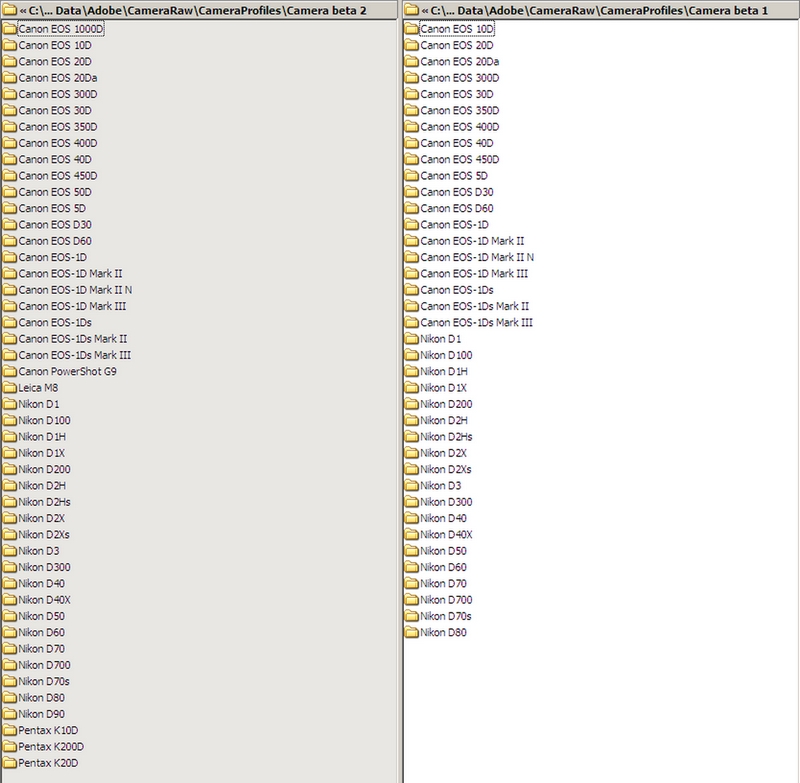Select Canon EOS 400D in beta 2 pane
800x783 pixels.
(x=58, y=143)
